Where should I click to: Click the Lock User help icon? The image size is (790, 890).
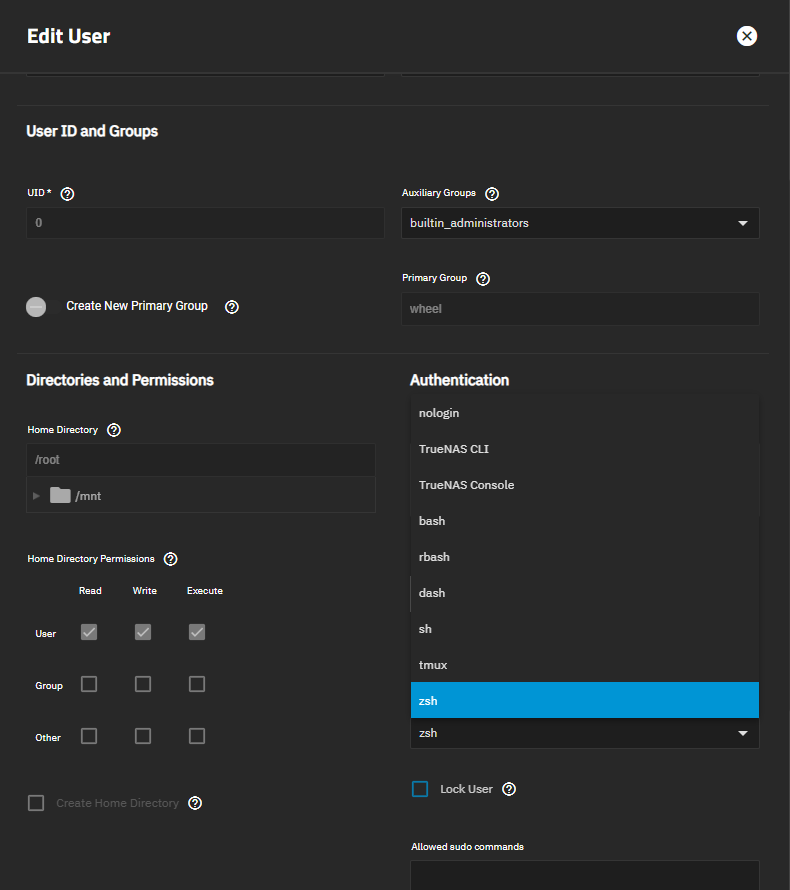click(509, 790)
